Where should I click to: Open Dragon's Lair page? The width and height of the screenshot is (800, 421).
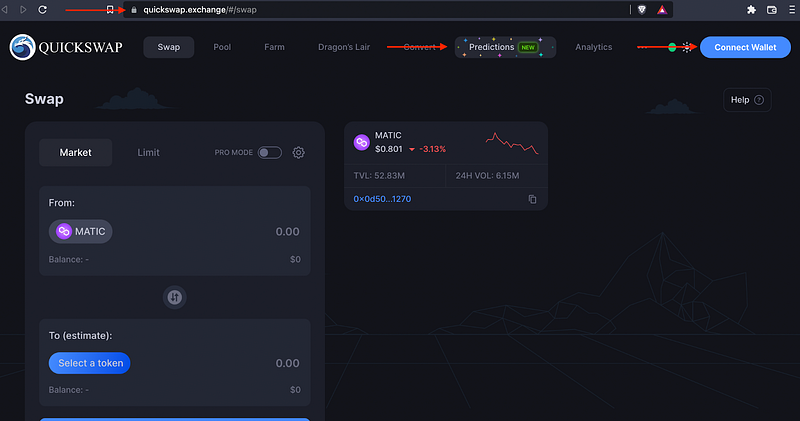coord(344,47)
